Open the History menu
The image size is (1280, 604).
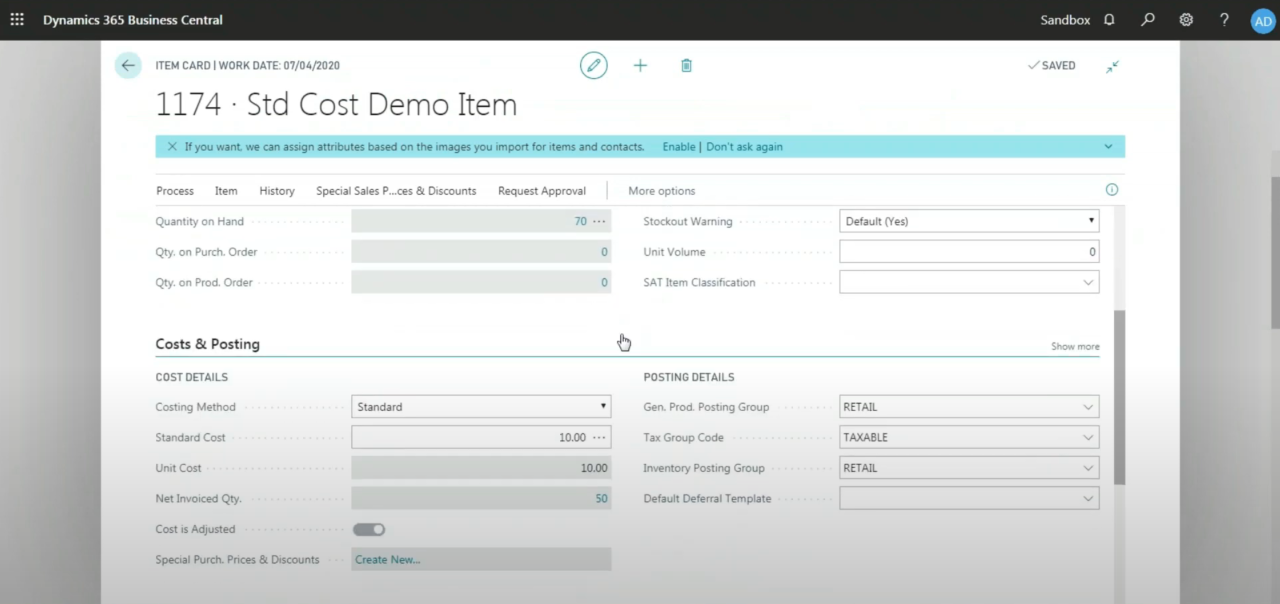[x=277, y=191]
